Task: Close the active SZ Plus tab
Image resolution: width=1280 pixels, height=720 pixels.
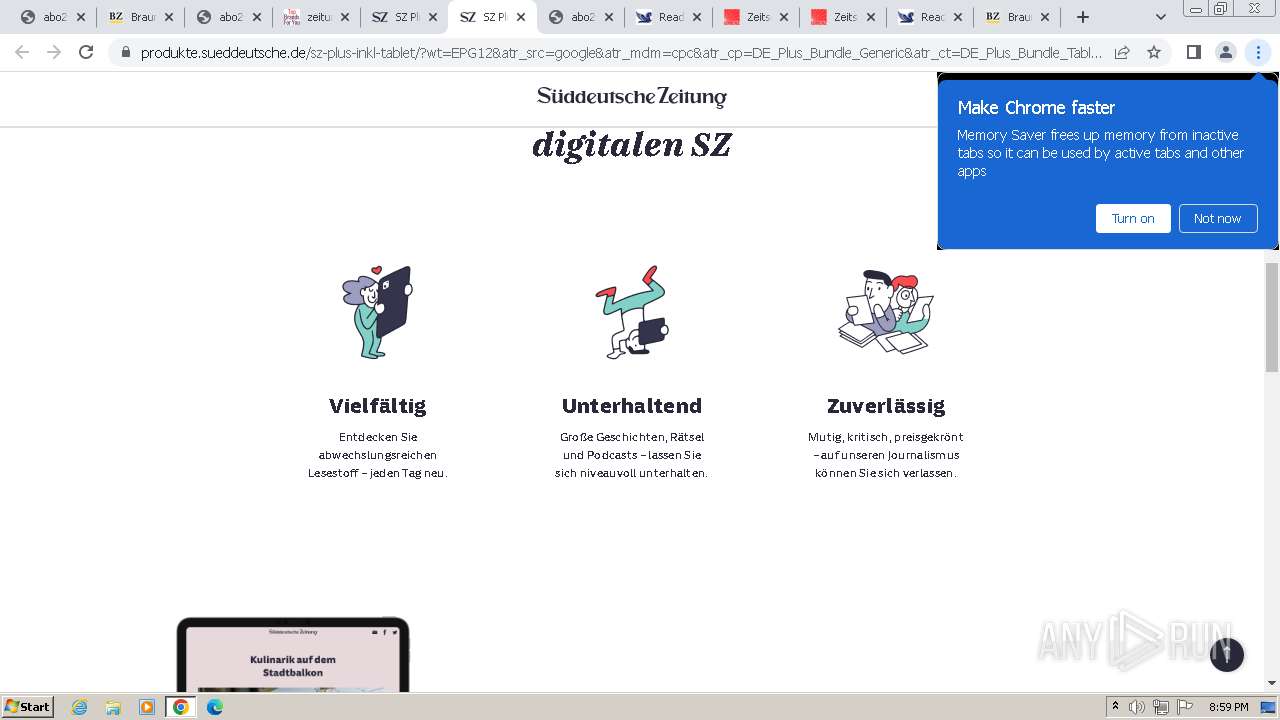Action: (x=521, y=17)
